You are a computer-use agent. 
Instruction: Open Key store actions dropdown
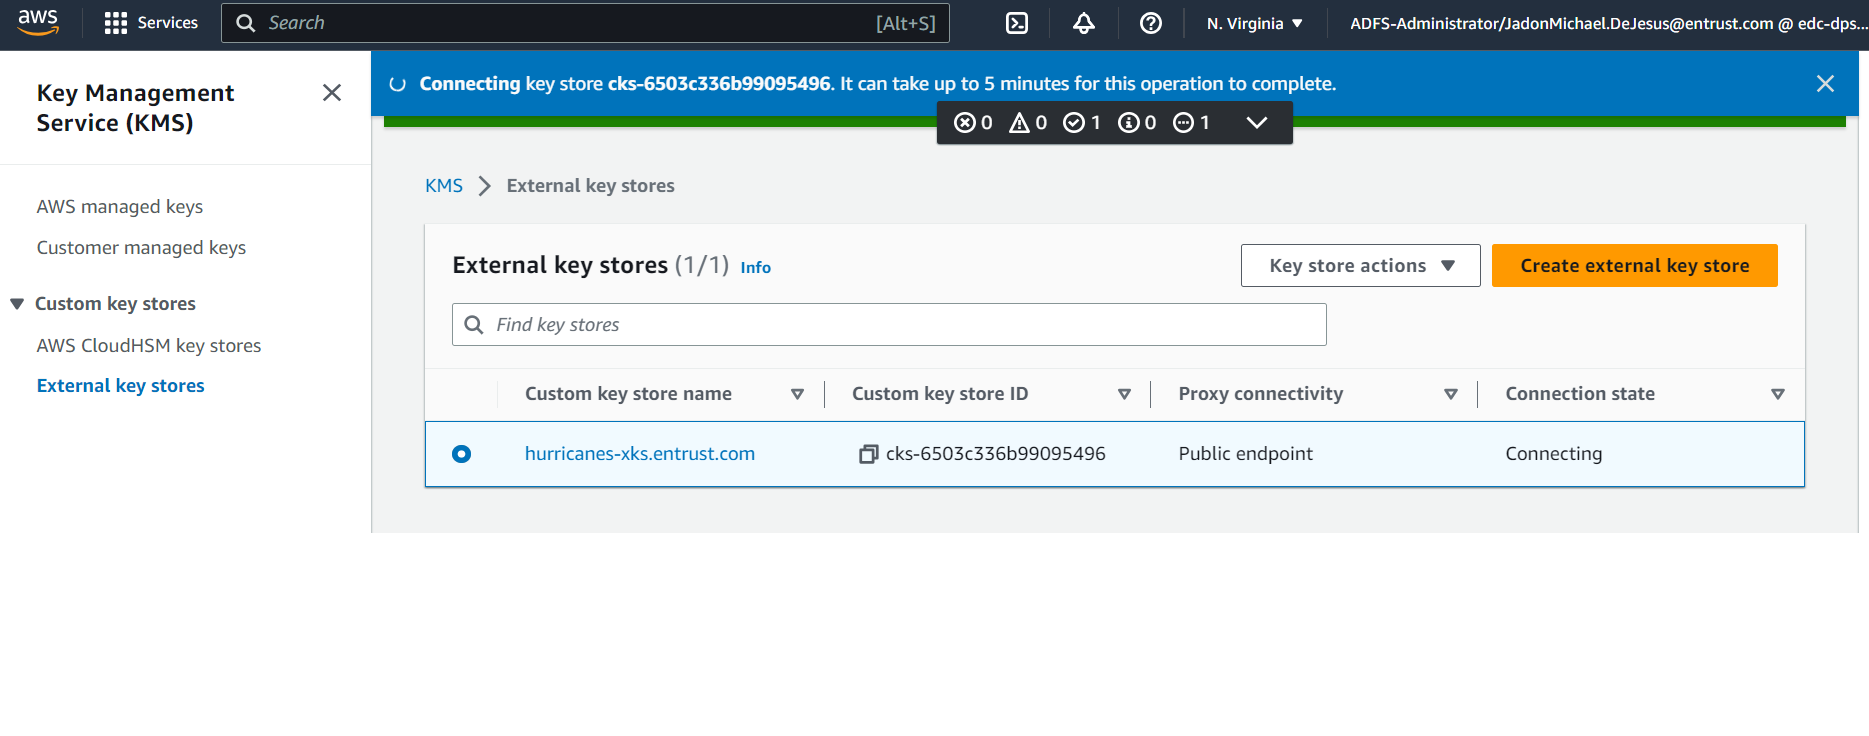point(1361,266)
